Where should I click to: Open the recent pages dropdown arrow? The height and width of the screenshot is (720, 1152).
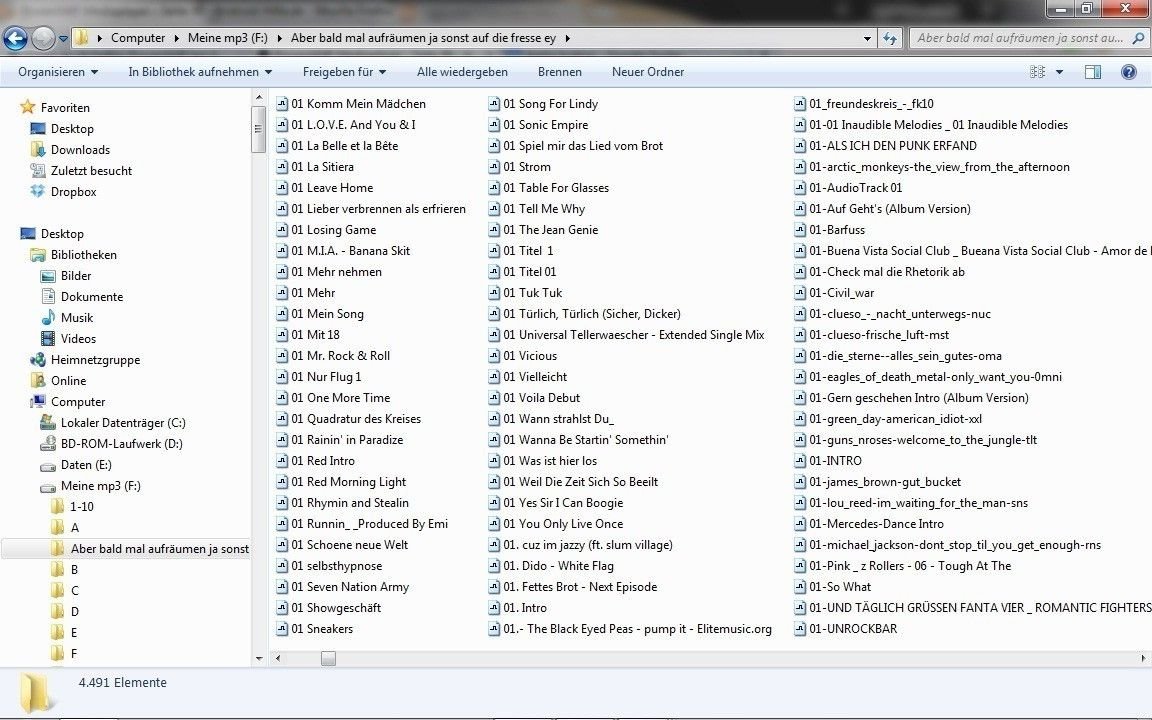pos(63,38)
